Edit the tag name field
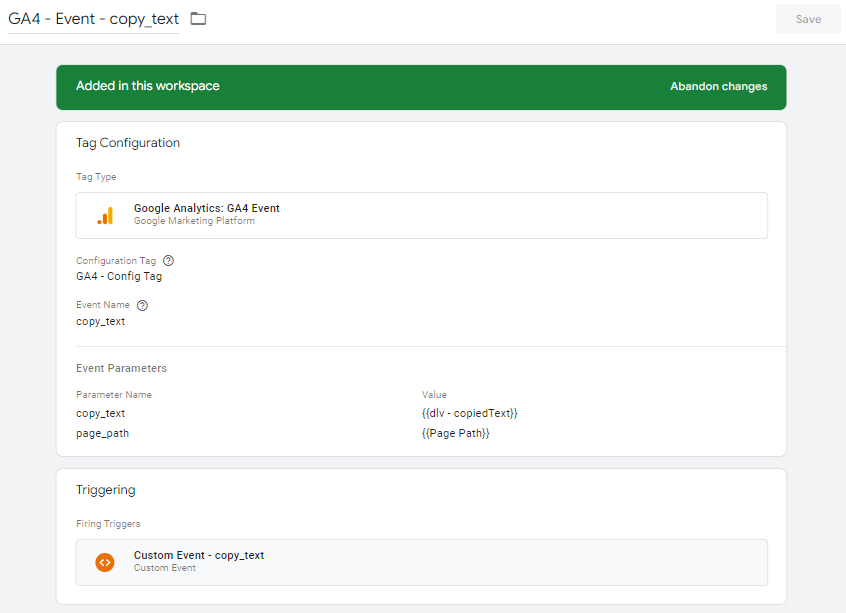846x613 pixels. (93, 19)
